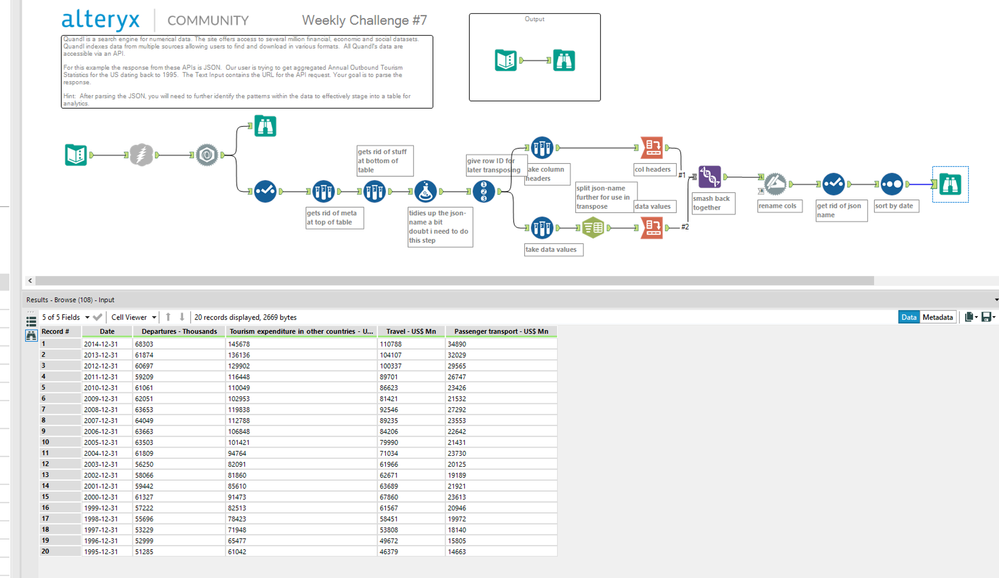Viewport: 999px width, 578px height.
Task: Select the final Browse tool
Action: 950,184
